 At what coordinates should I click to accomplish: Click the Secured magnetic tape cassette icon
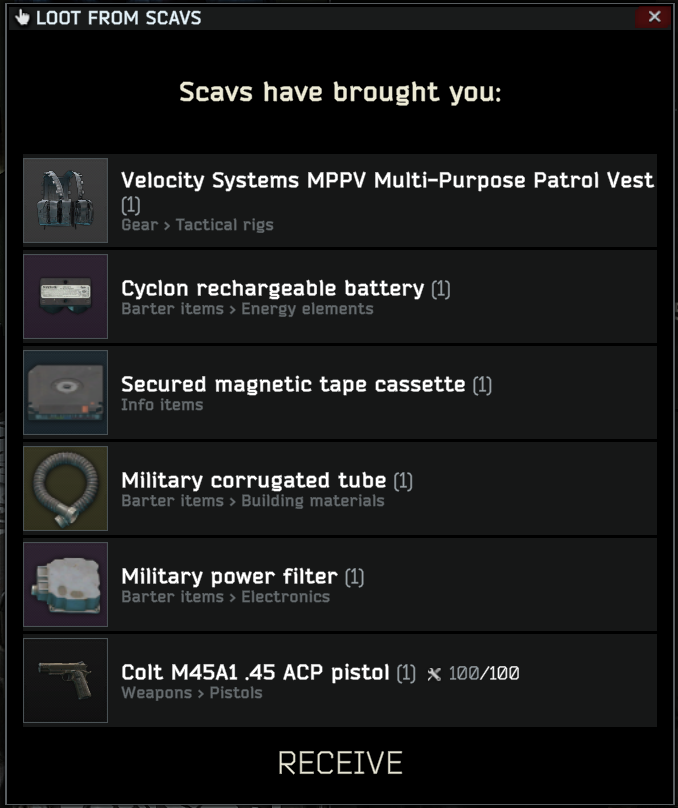(x=65, y=393)
